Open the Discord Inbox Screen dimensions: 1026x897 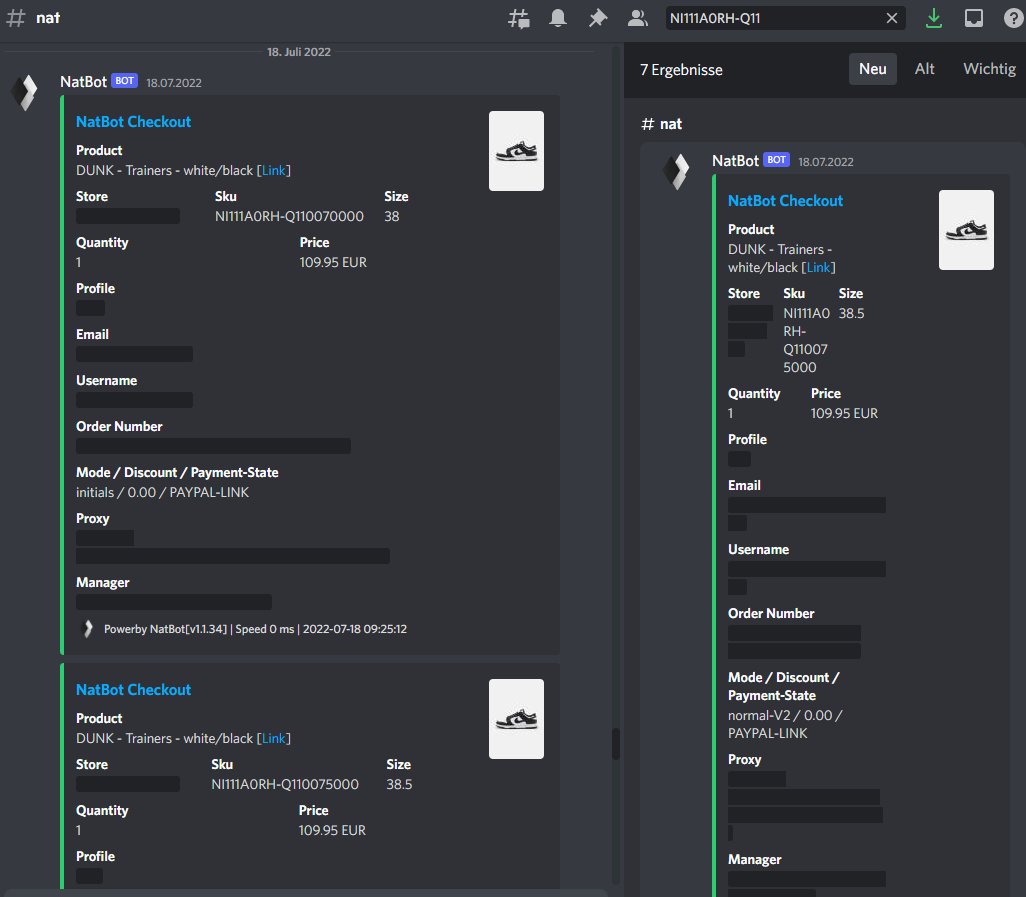973,17
